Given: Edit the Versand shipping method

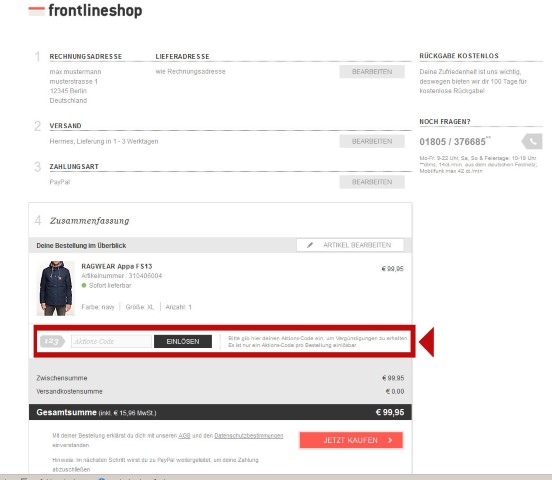Looking at the screenshot, I should pyautogui.click(x=372, y=141).
